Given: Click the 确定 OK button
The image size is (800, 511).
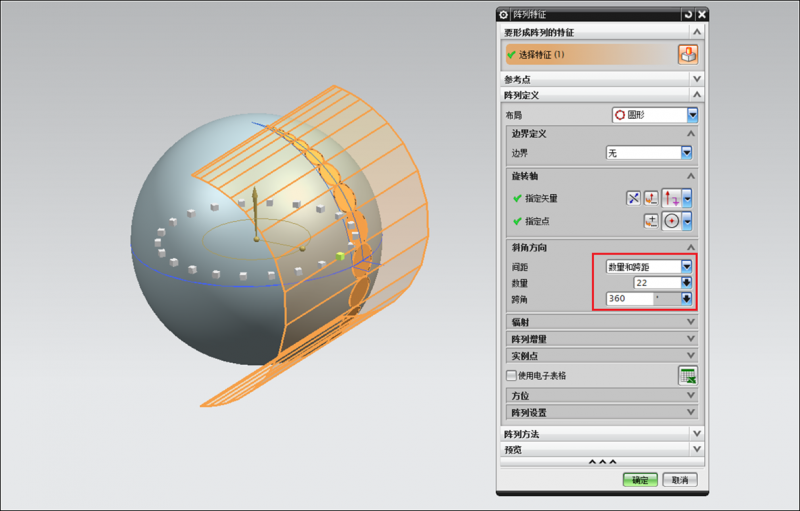Looking at the screenshot, I should pos(640,480).
